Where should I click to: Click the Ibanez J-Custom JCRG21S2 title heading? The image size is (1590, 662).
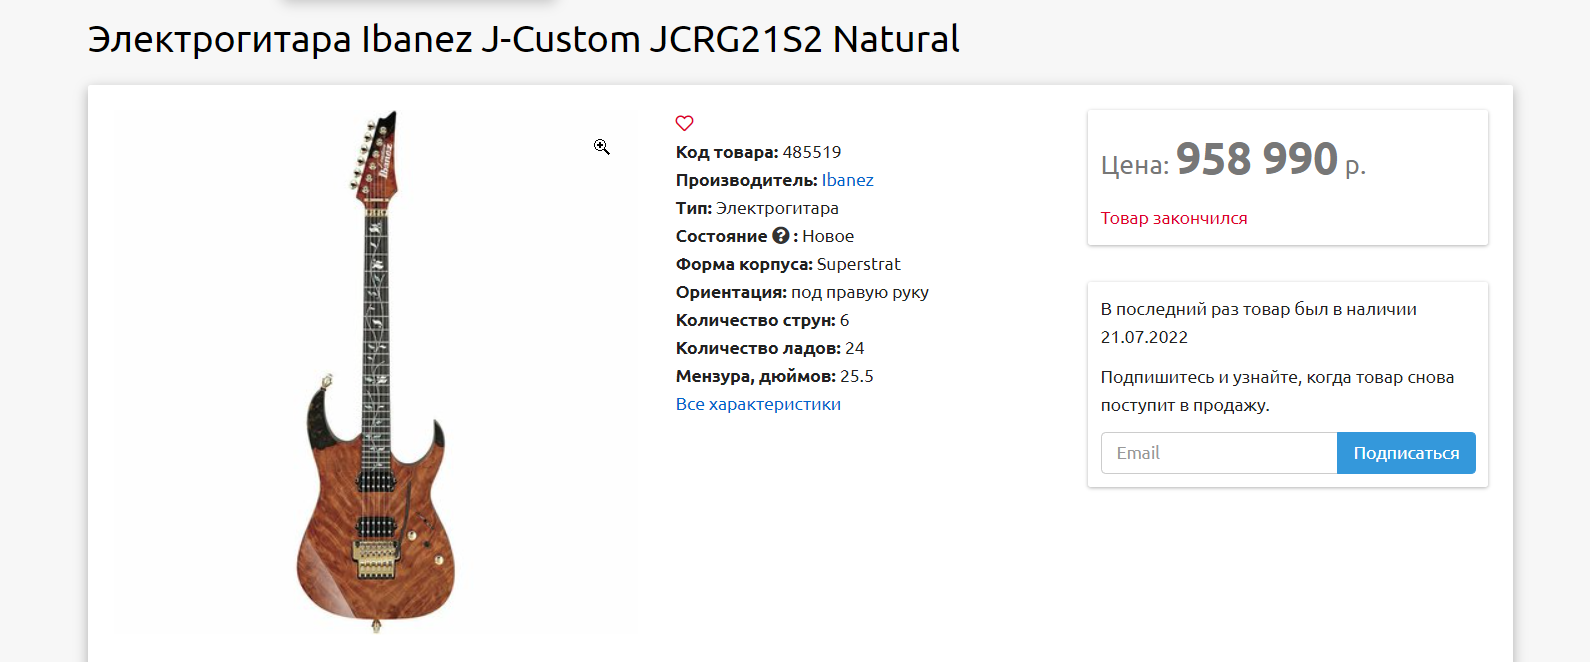click(523, 40)
